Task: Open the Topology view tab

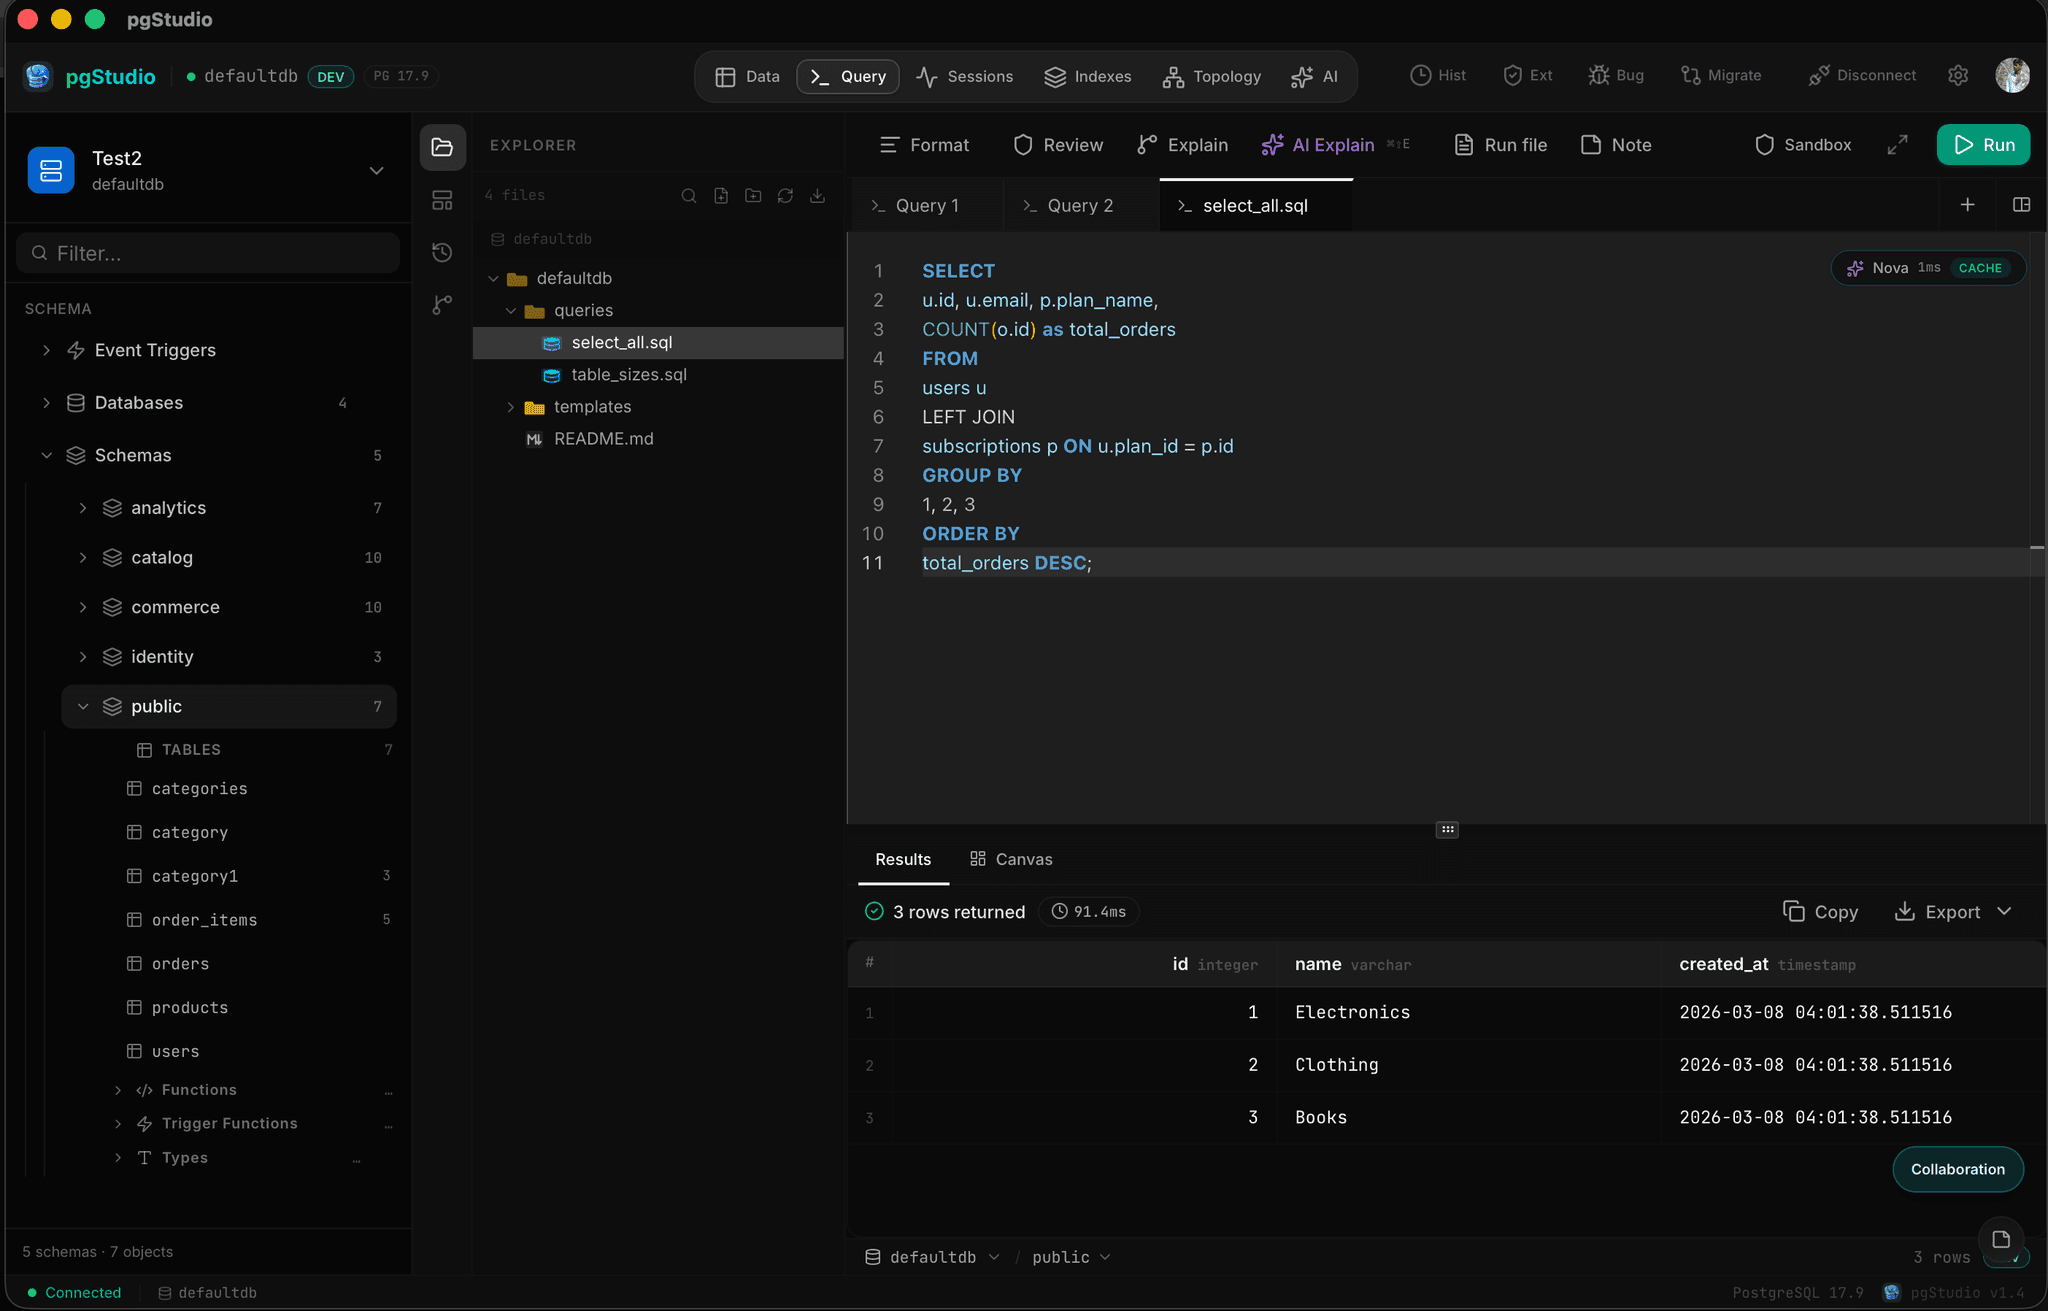Action: click(1211, 77)
